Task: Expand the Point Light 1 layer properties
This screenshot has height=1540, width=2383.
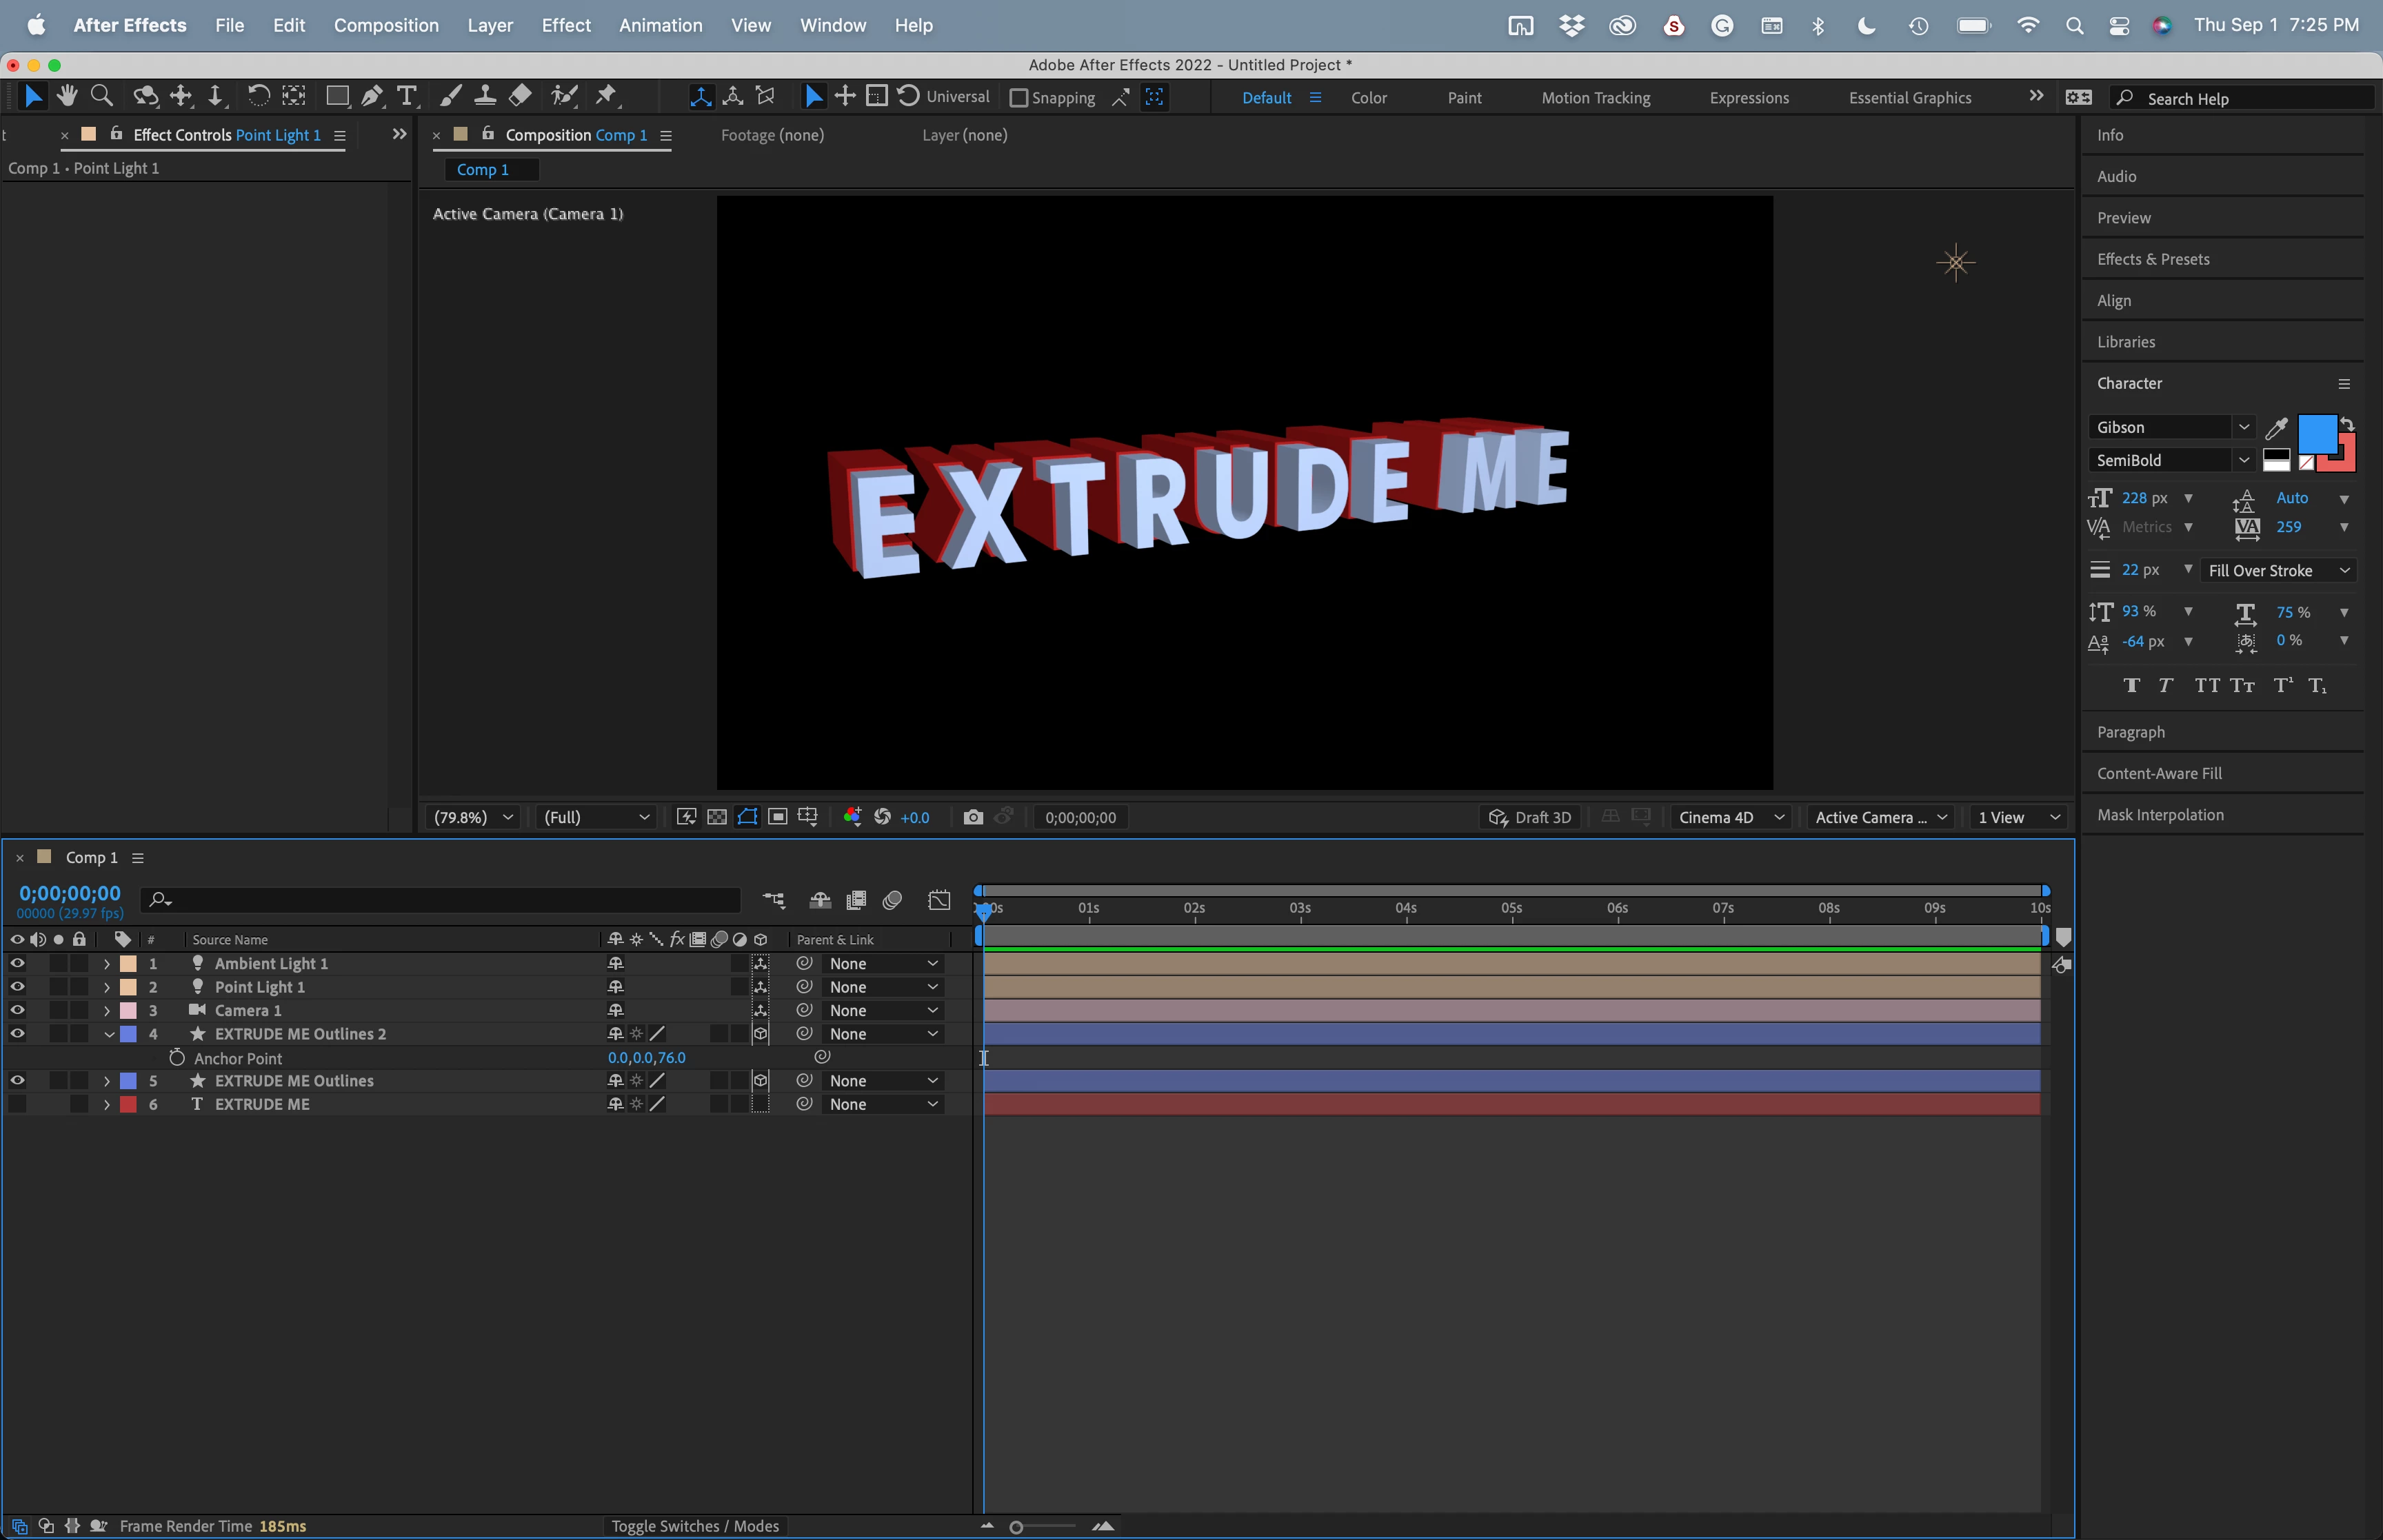Action: pos(107,987)
